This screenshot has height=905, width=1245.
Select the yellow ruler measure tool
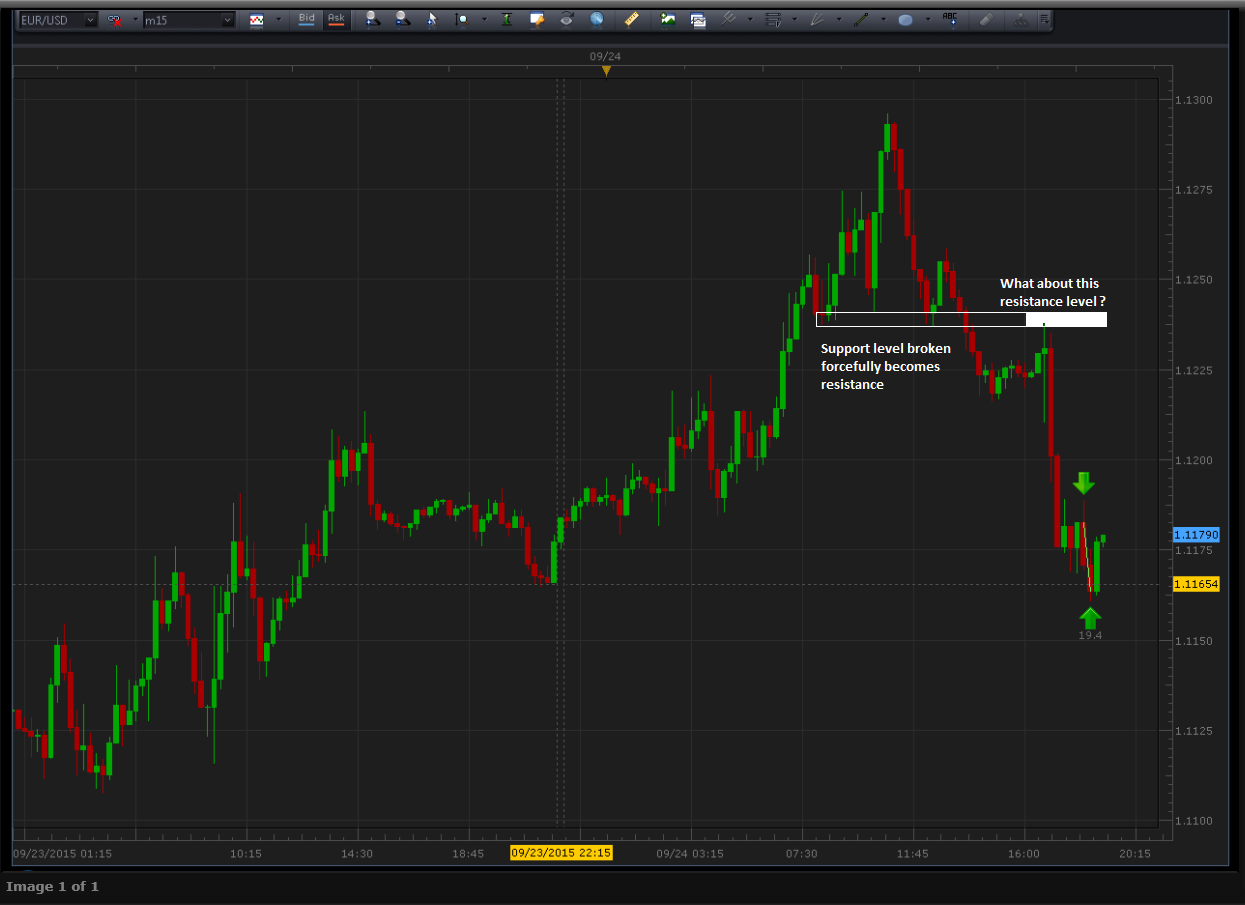point(631,19)
